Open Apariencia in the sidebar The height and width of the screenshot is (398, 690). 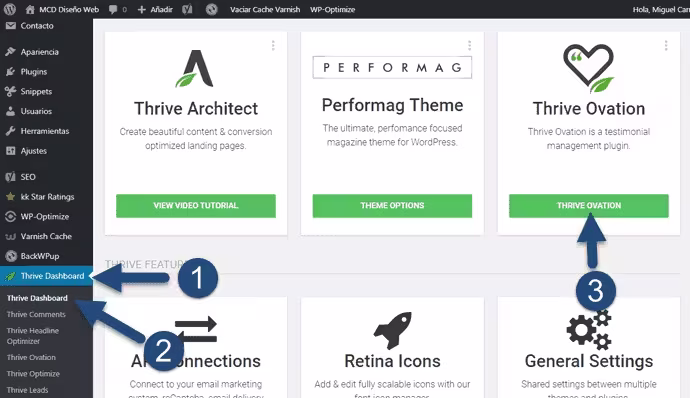click(x=40, y=52)
